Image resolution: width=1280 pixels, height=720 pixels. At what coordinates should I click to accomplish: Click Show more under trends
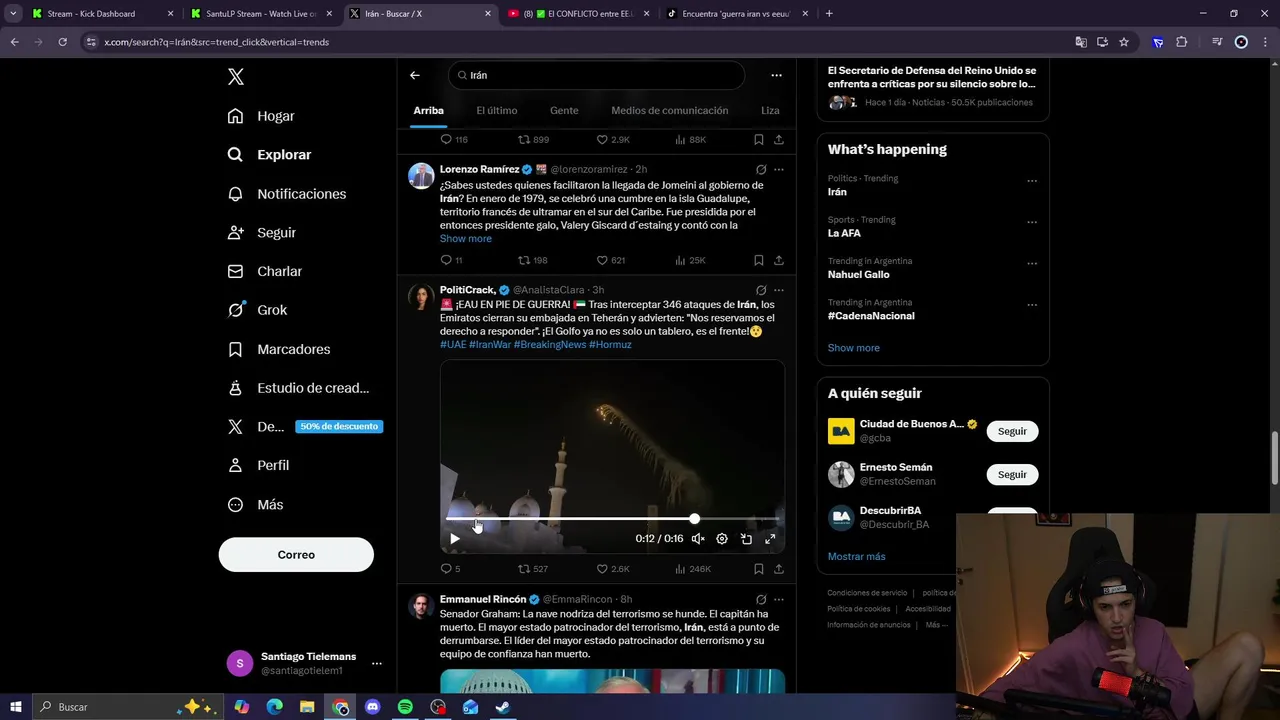(854, 348)
